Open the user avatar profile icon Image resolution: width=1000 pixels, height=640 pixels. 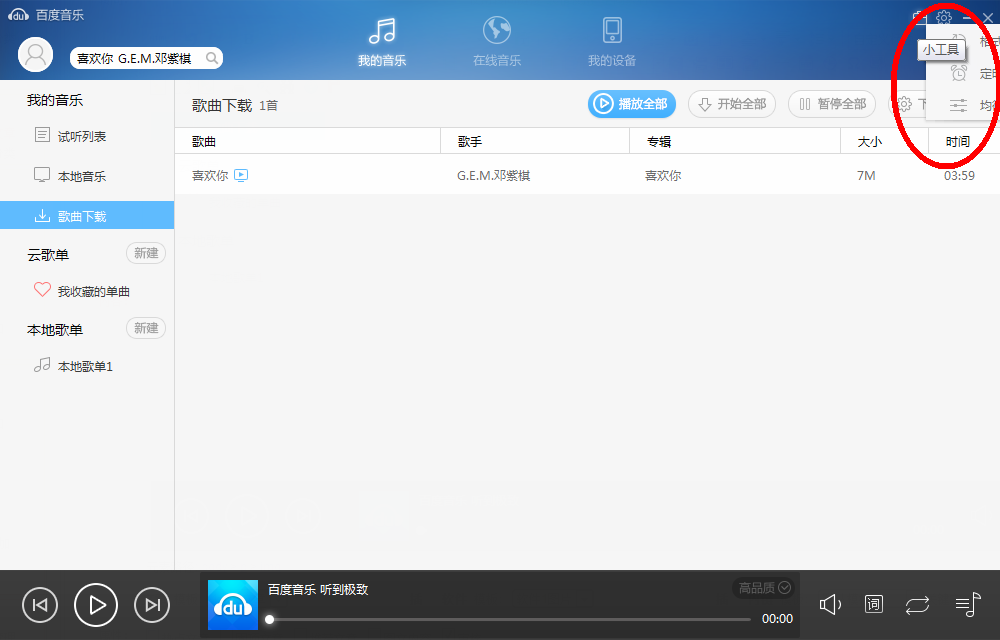(35, 54)
